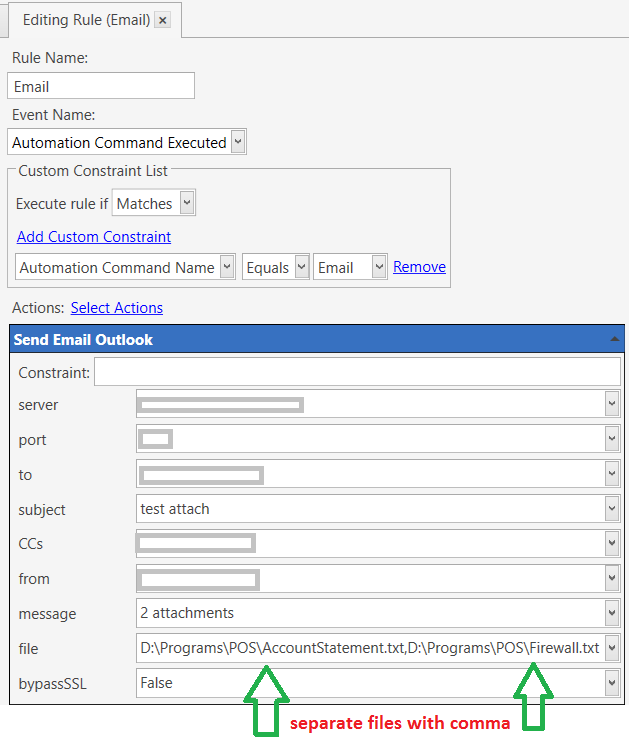Collapse the Send Email Outlook action

click(x=613, y=340)
